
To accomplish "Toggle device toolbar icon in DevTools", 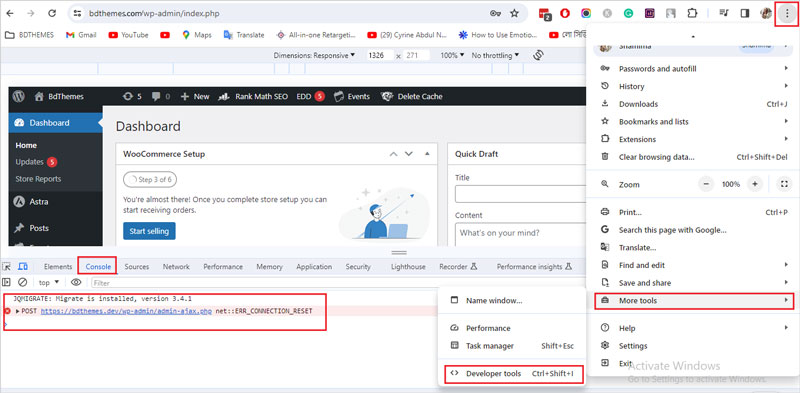I will point(22,266).
